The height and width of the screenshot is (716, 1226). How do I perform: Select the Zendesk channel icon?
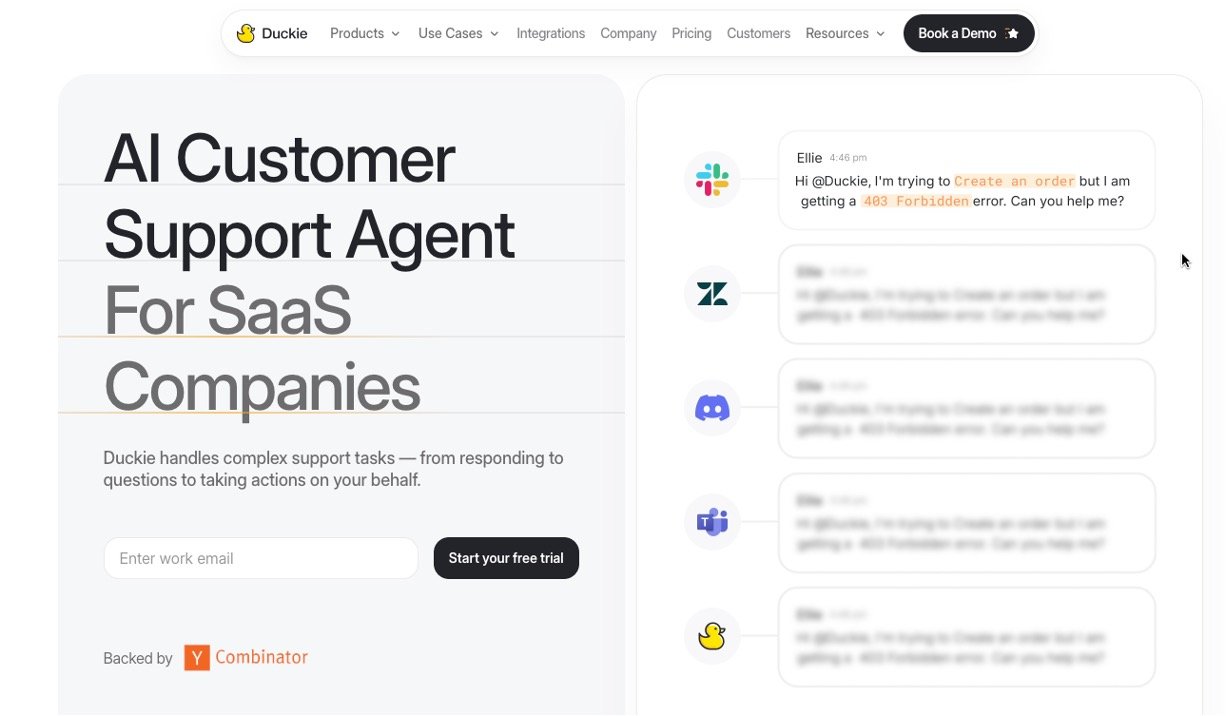tap(712, 294)
